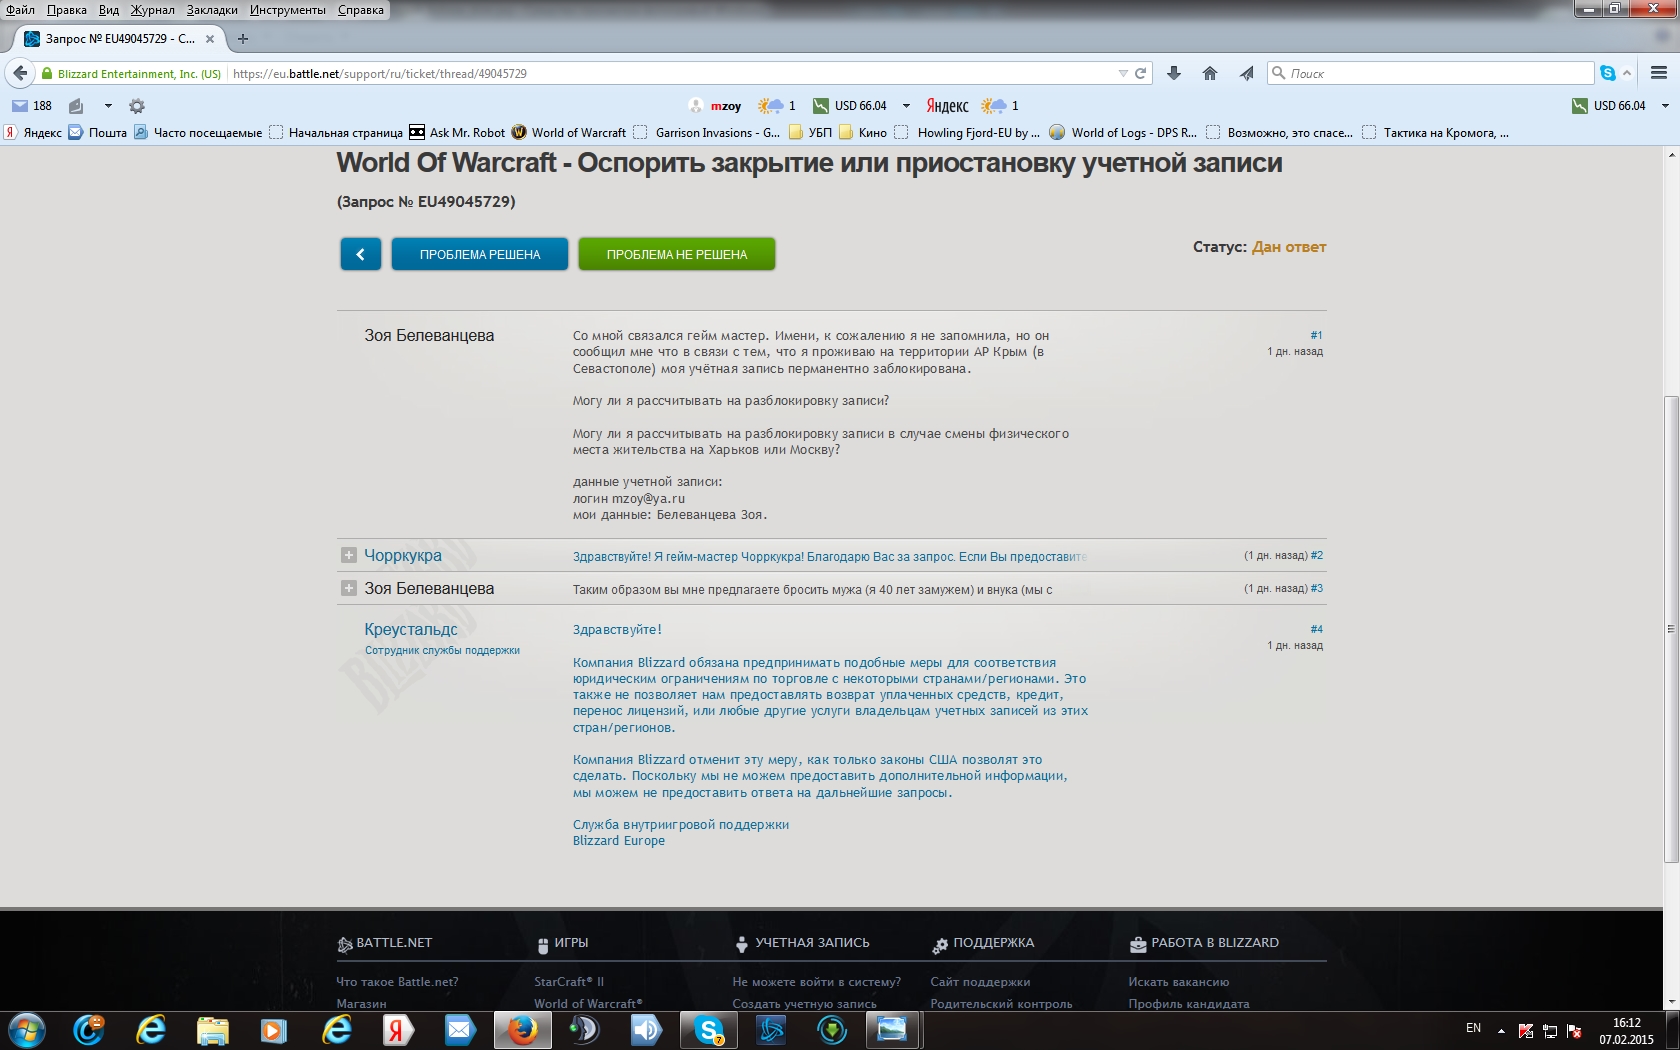Viewport: 1680px width, 1050px height.
Task: Click the StarCraft II footer link
Action: [569, 982]
